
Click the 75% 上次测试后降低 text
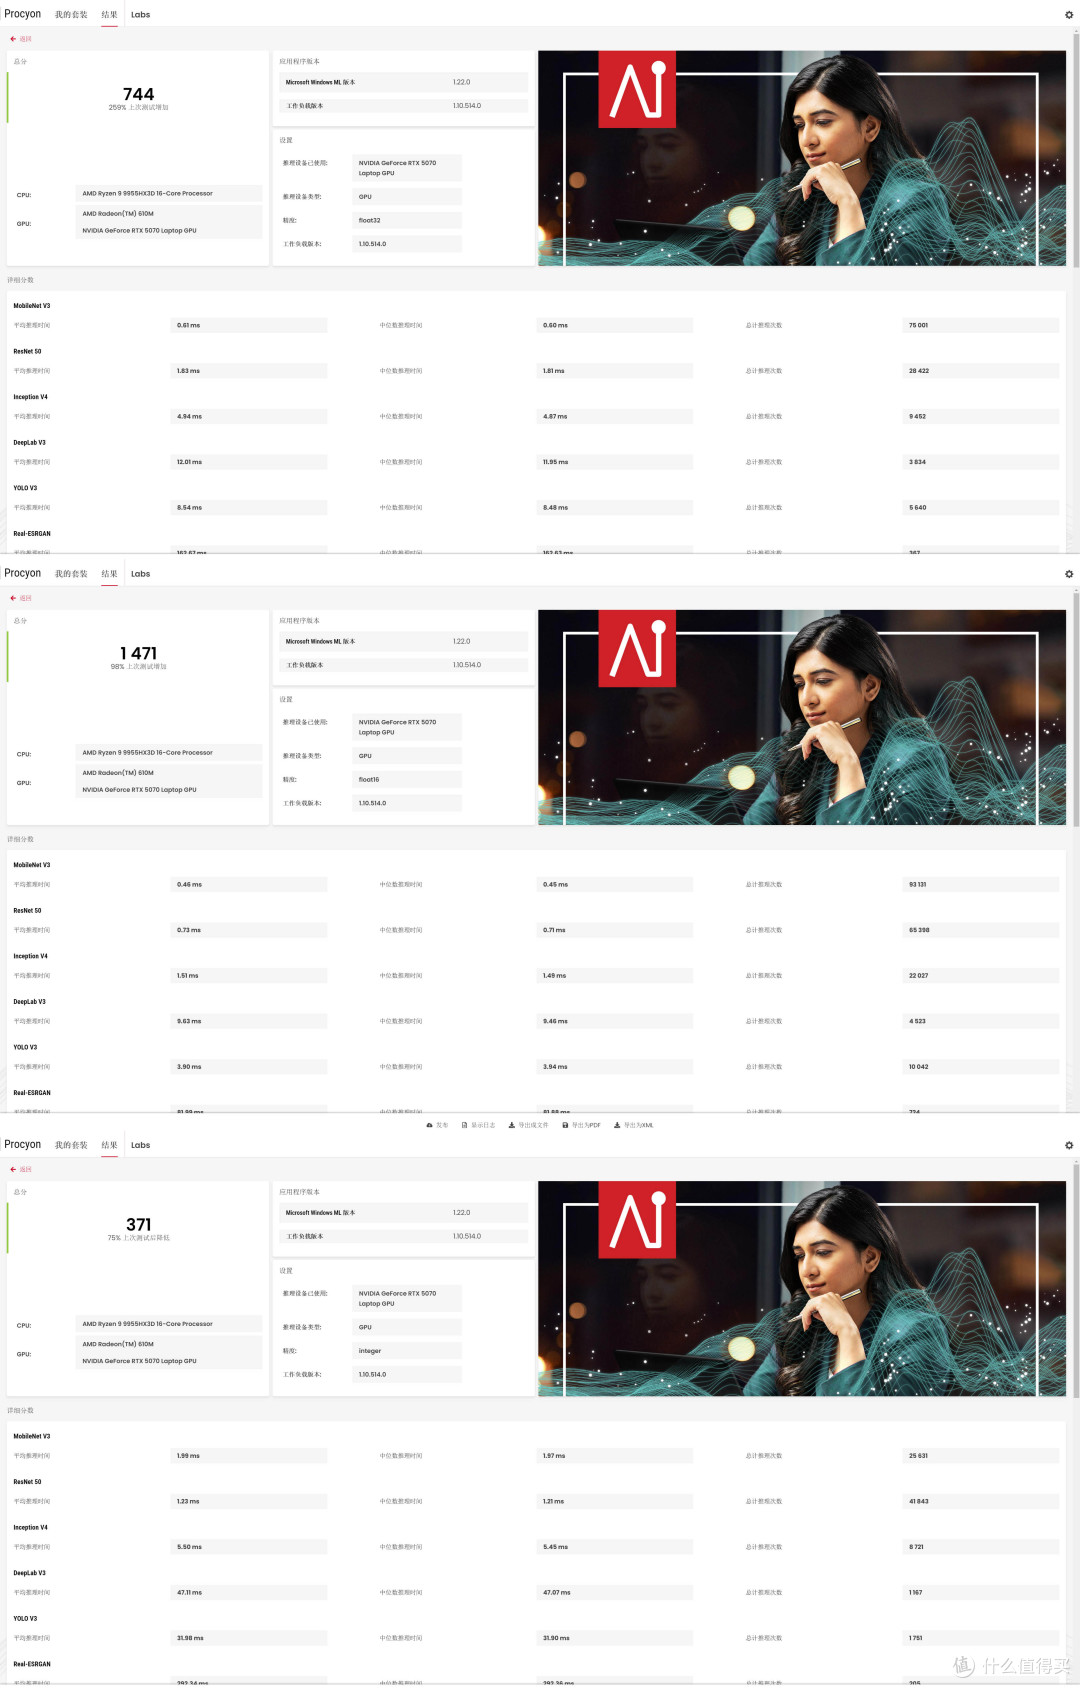coord(138,1237)
